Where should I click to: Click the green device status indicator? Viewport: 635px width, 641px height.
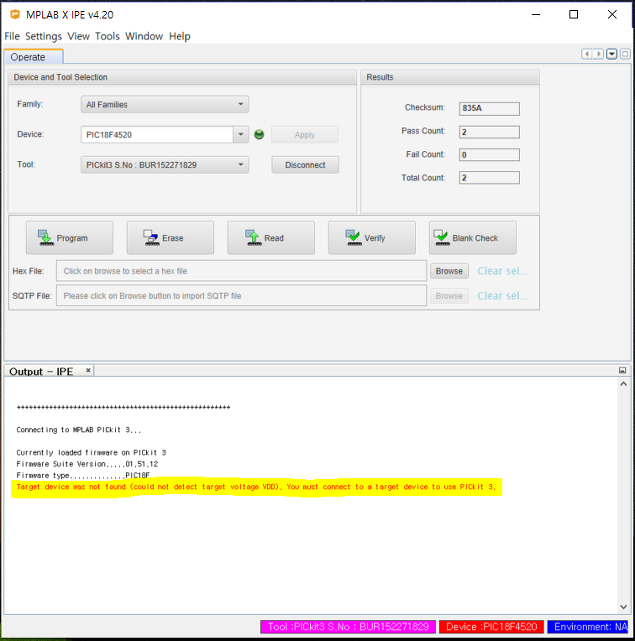point(259,134)
